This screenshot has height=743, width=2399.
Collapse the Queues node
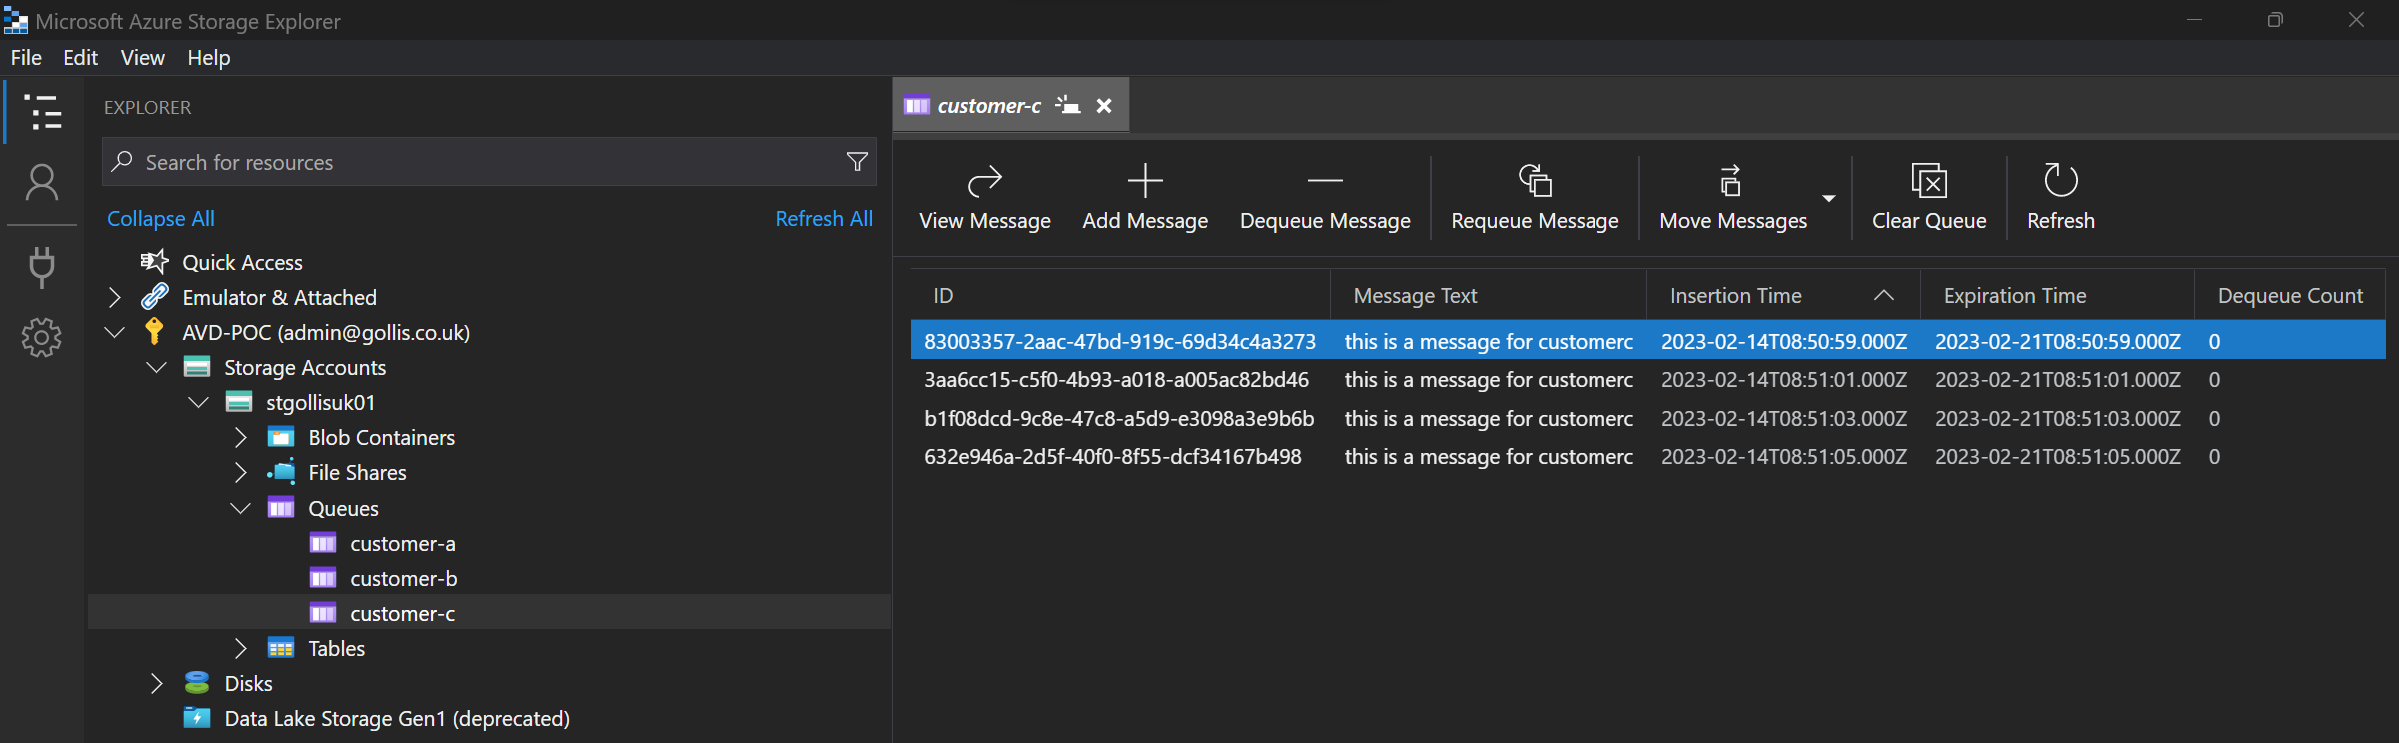point(240,508)
